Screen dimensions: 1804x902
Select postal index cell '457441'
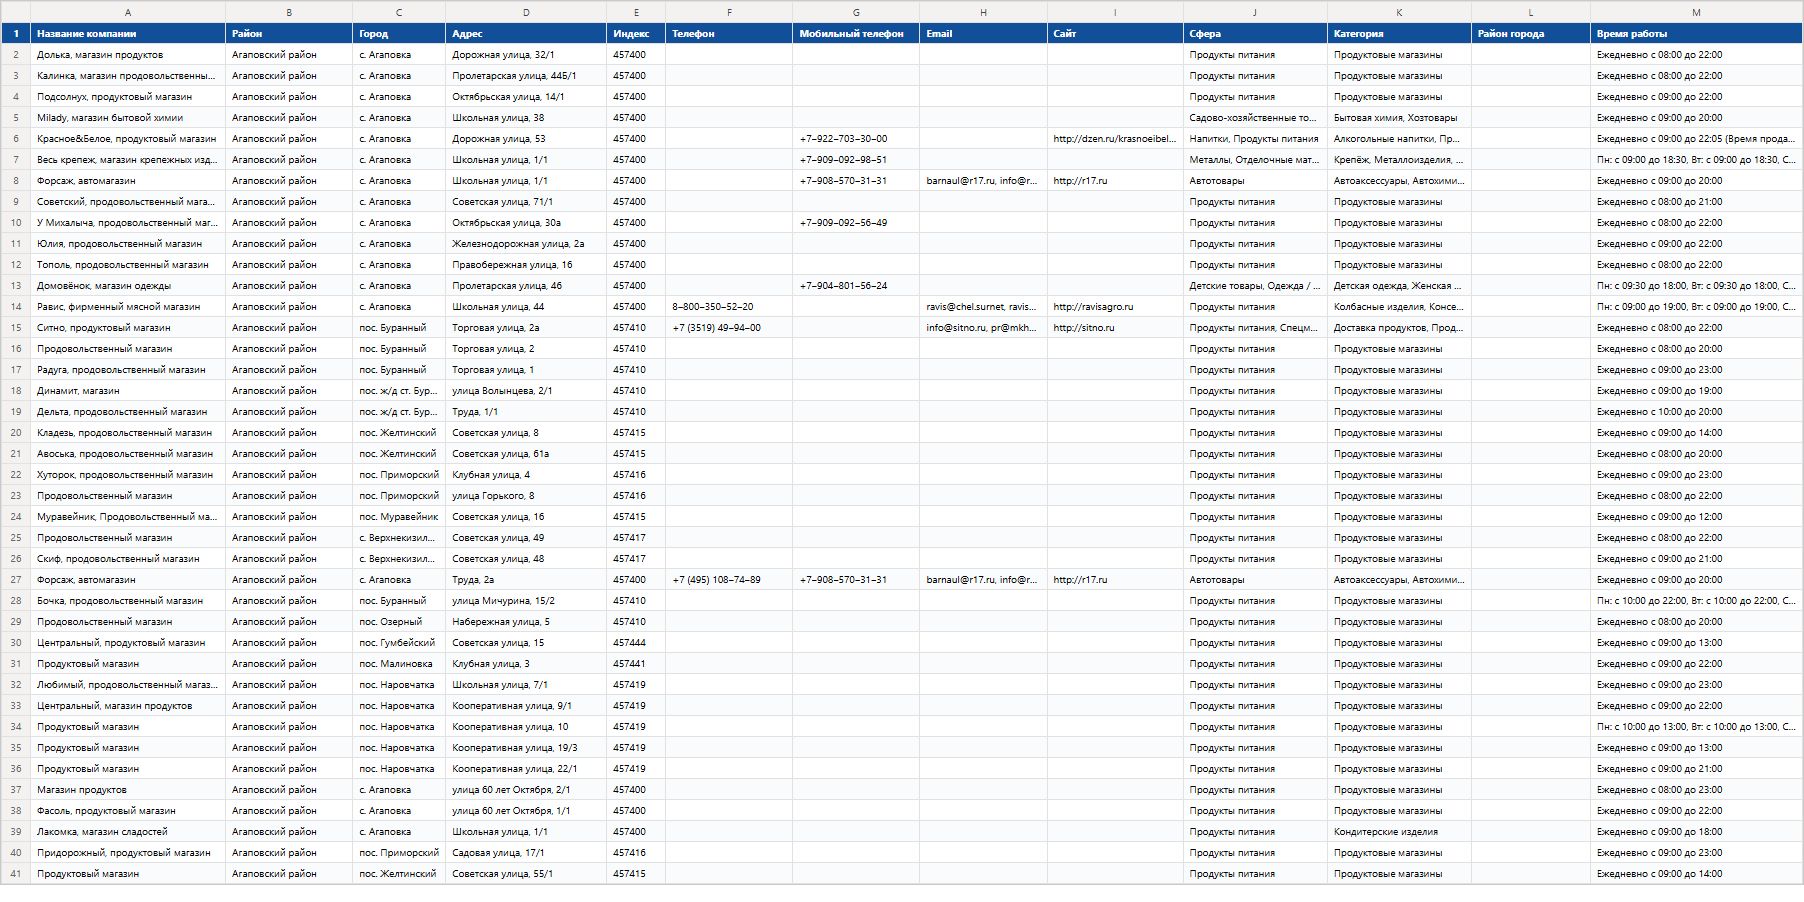636,664
